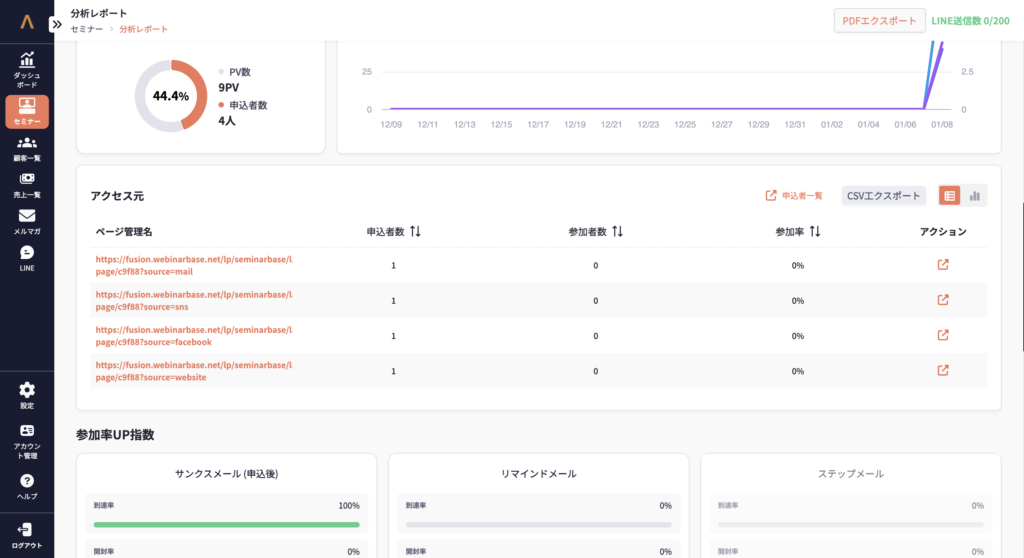Switch to bar chart view
Screen dimensions: 1024x558
pyautogui.click(x=974, y=196)
